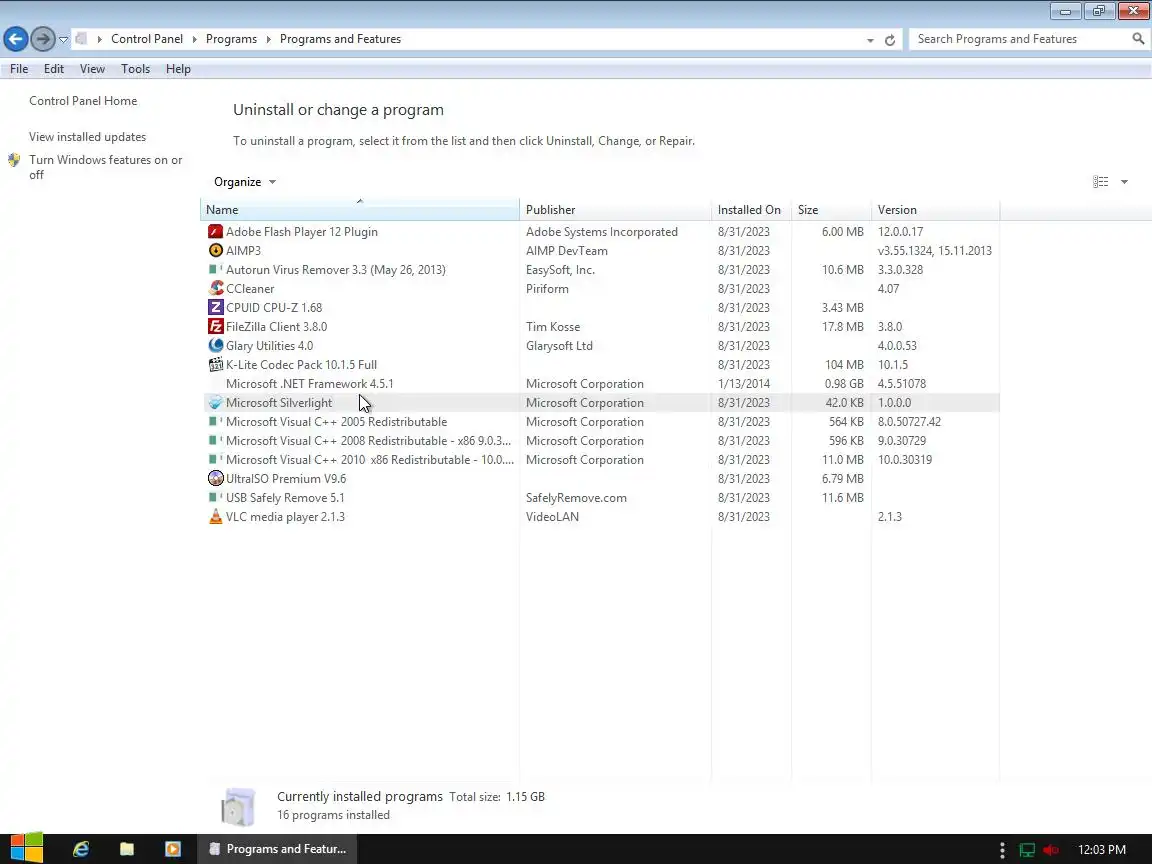Click the Forward navigation arrow
The height and width of the screenshot is (864, 1152).
(x=43, y=39)
